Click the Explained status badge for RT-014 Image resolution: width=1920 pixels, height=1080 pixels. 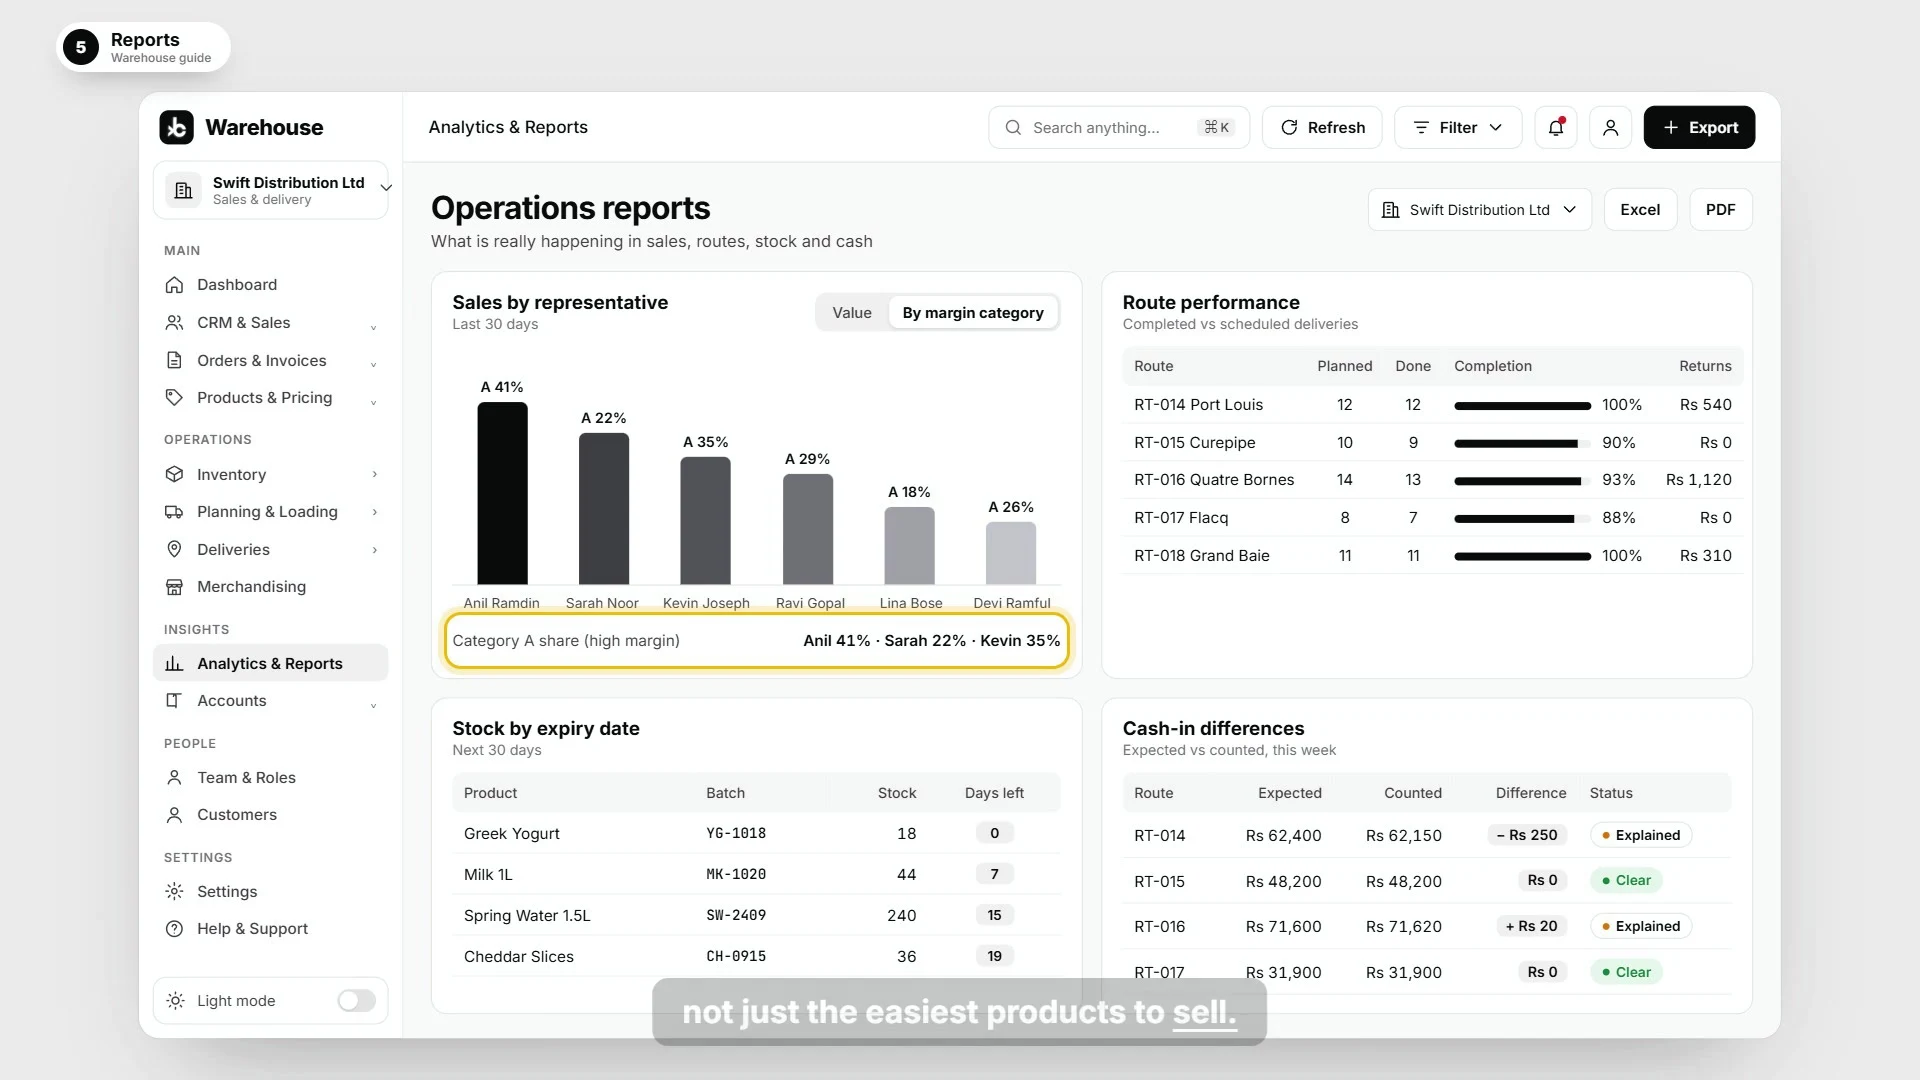[1640, 835]
